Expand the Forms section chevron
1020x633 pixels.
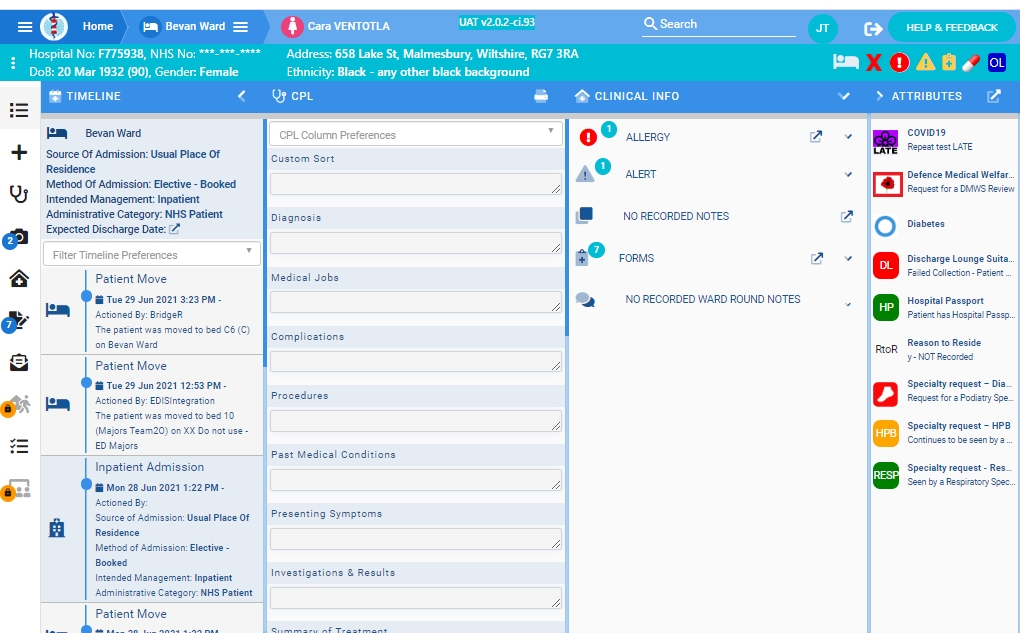tap(848, 258)
